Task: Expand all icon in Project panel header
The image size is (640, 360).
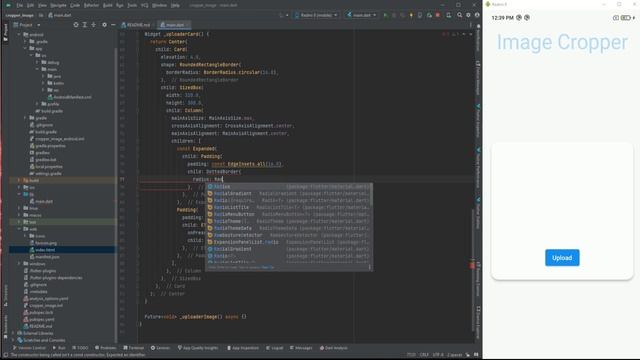Action: point(85,25)
